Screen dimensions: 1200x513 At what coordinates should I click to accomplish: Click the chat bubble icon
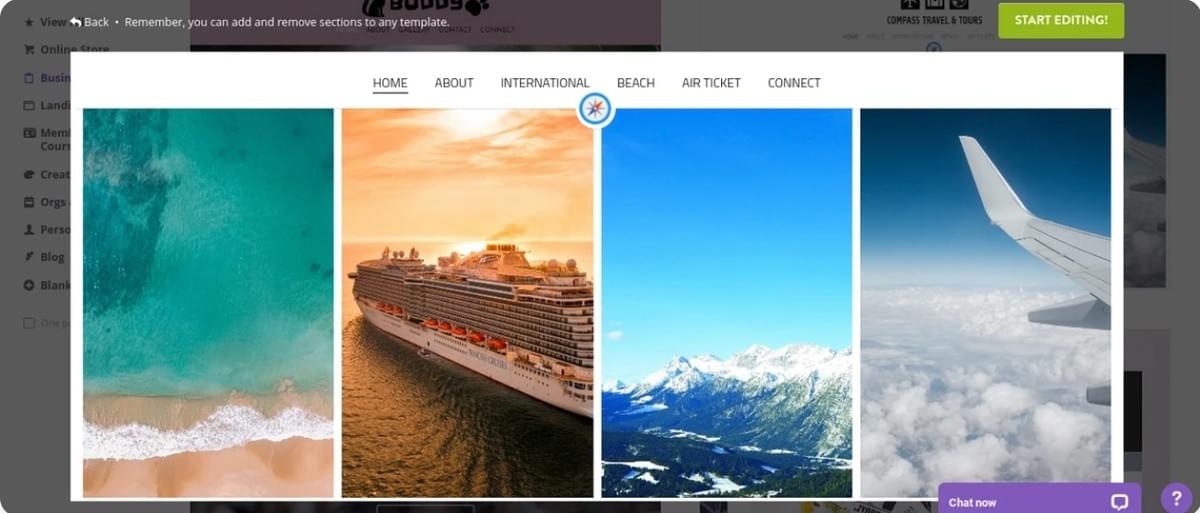coord(1119,502)
